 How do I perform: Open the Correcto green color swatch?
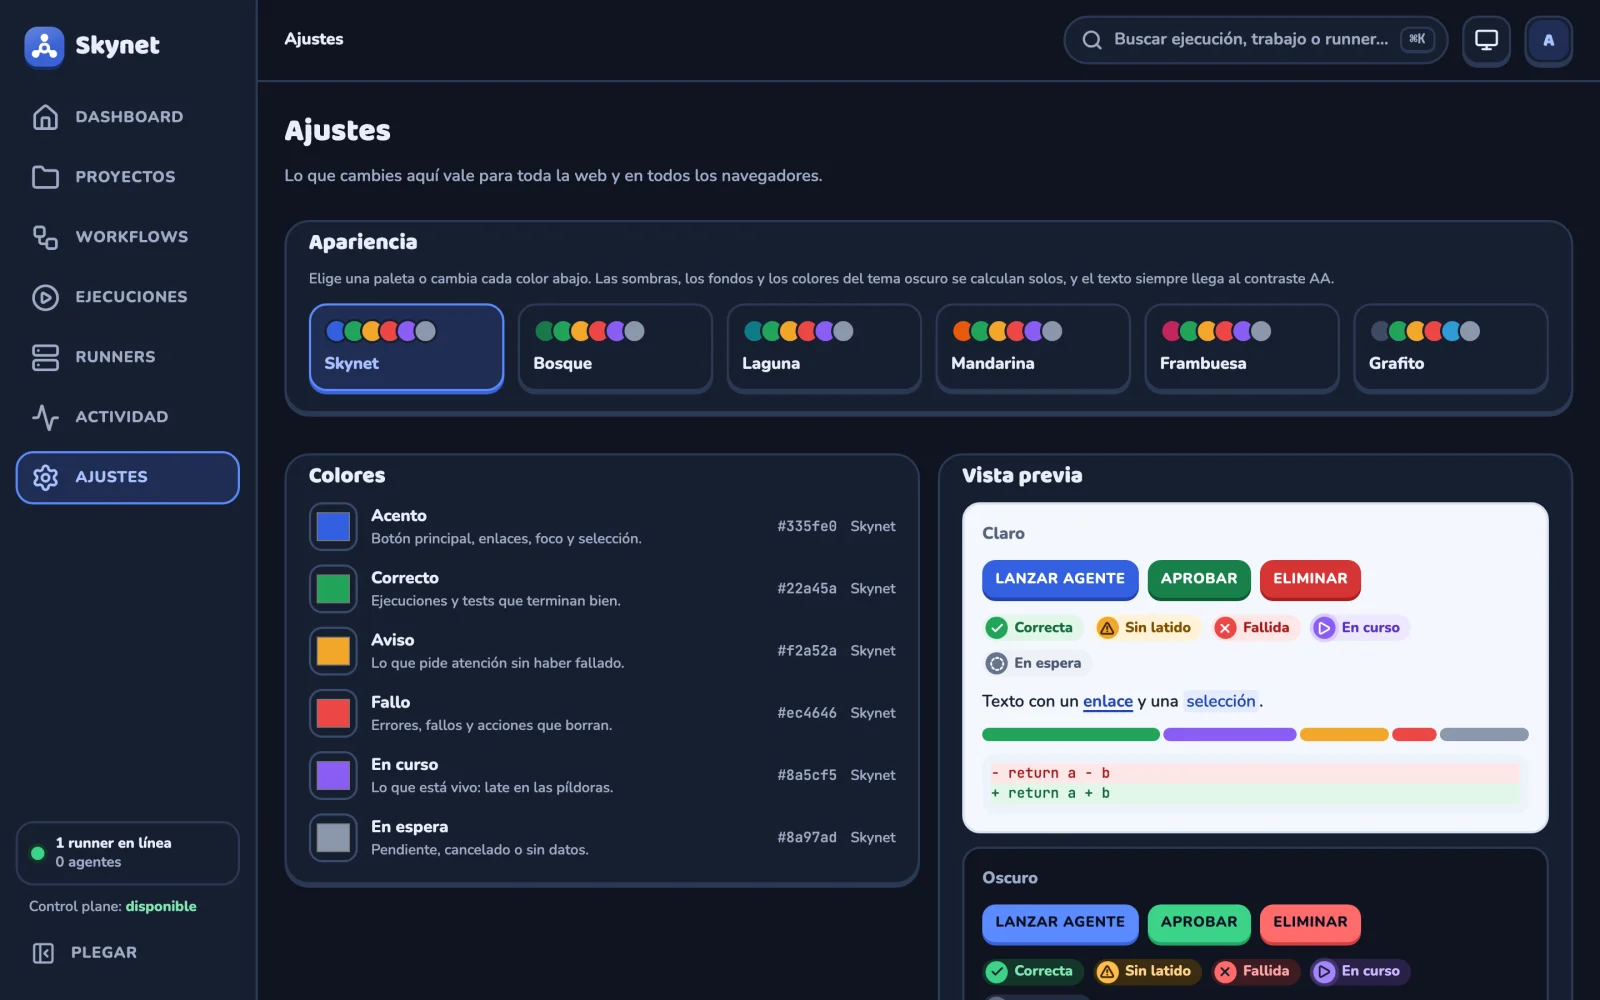[x=333, y=589]
